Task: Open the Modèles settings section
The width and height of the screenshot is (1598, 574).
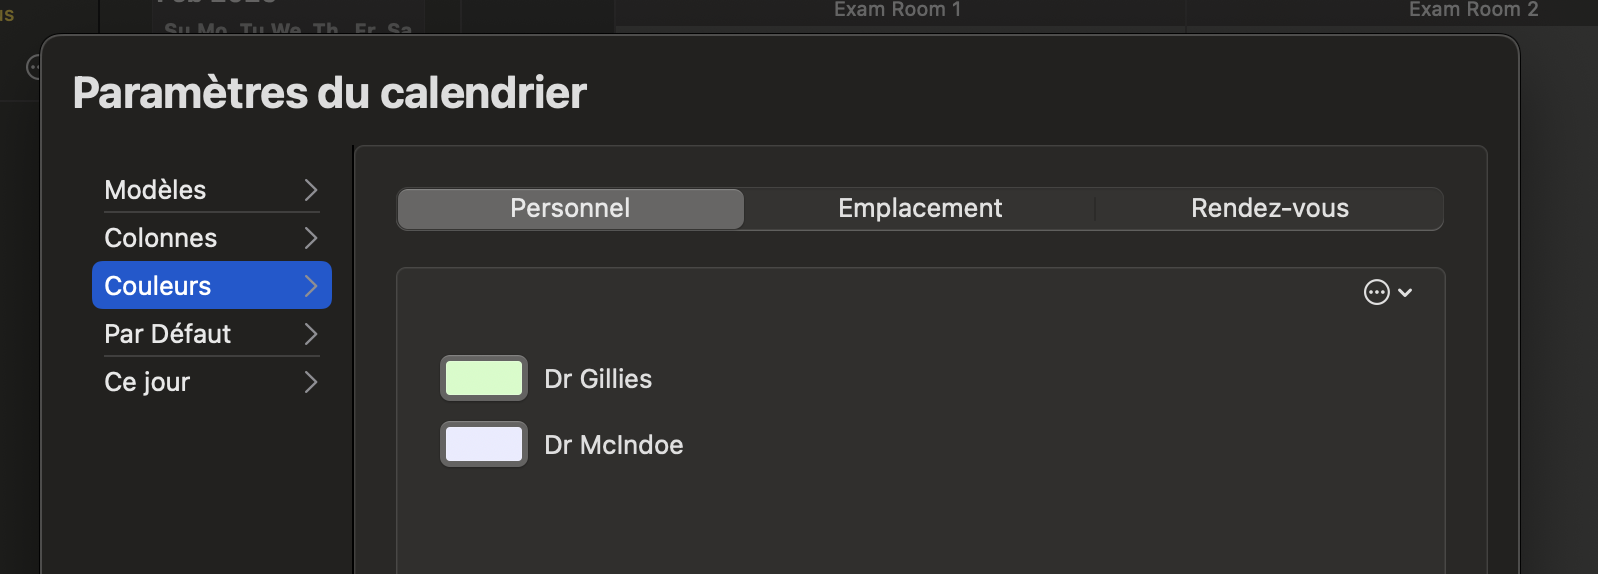Action: click(x=212, y=190)
